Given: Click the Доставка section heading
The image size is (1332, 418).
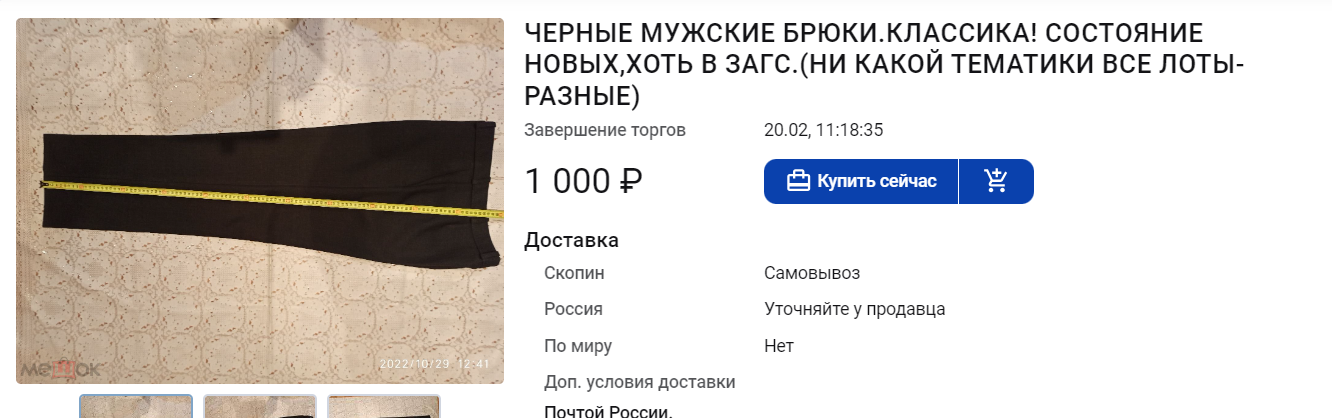Looking at the screenshot, I should pyautogui.click(x=571, y=240).
